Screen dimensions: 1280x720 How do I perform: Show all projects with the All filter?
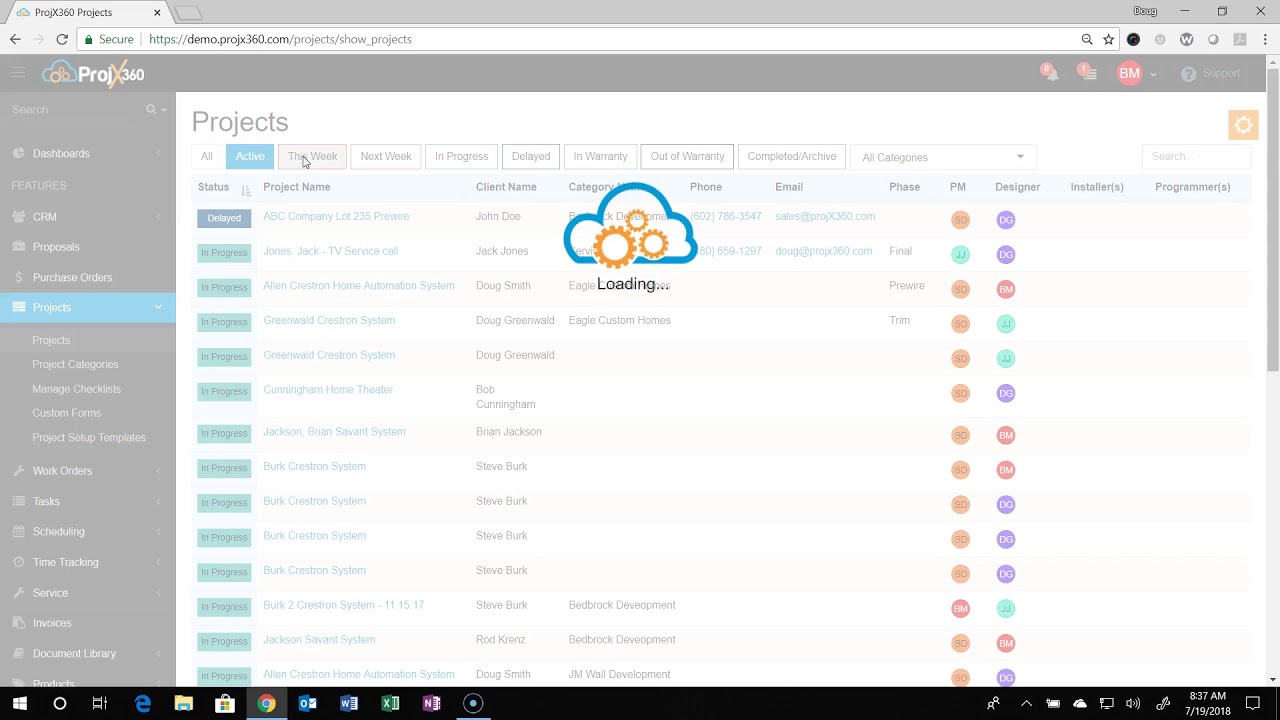tap(206, 156)
